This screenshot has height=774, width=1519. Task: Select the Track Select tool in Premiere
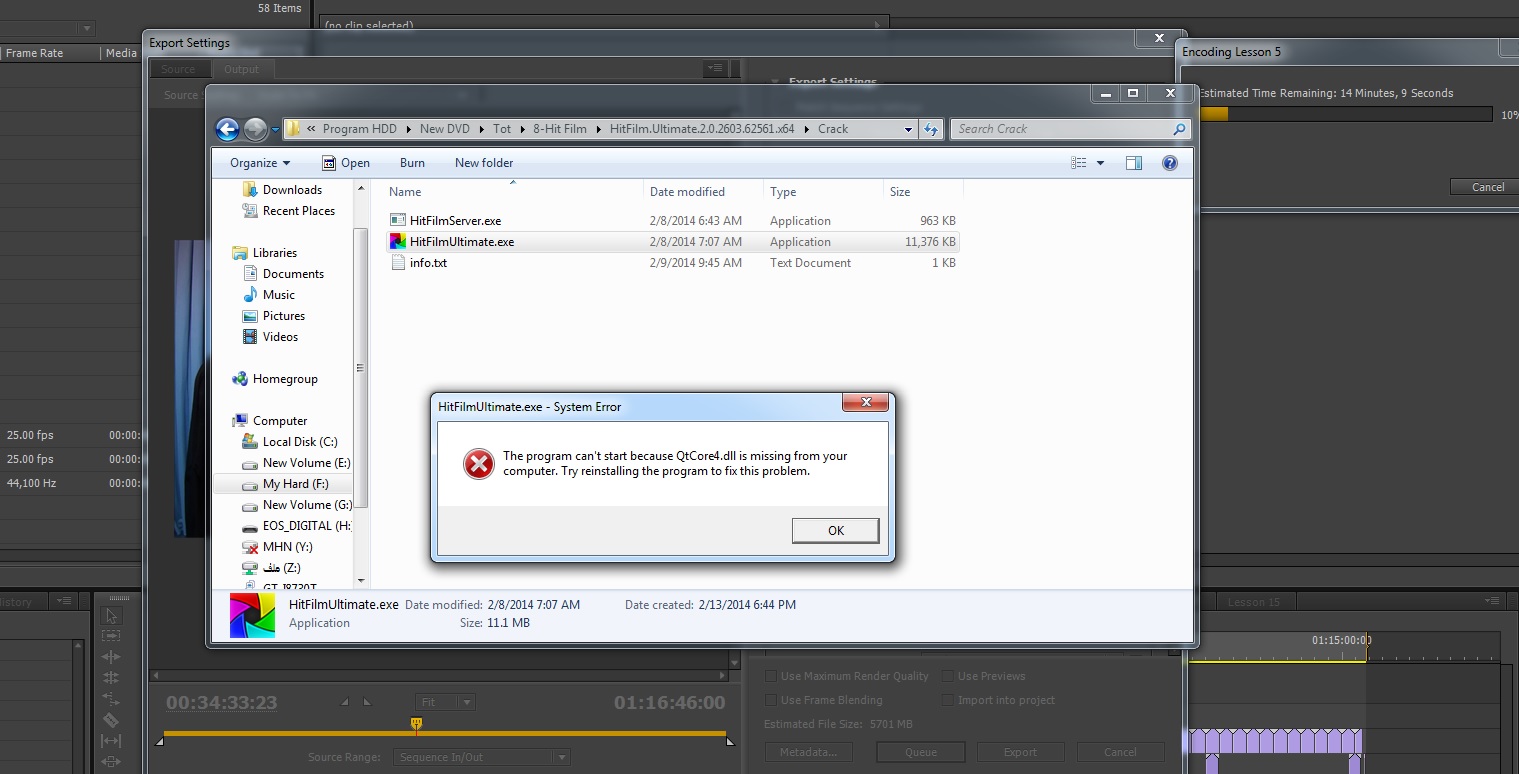pos(111,636)
